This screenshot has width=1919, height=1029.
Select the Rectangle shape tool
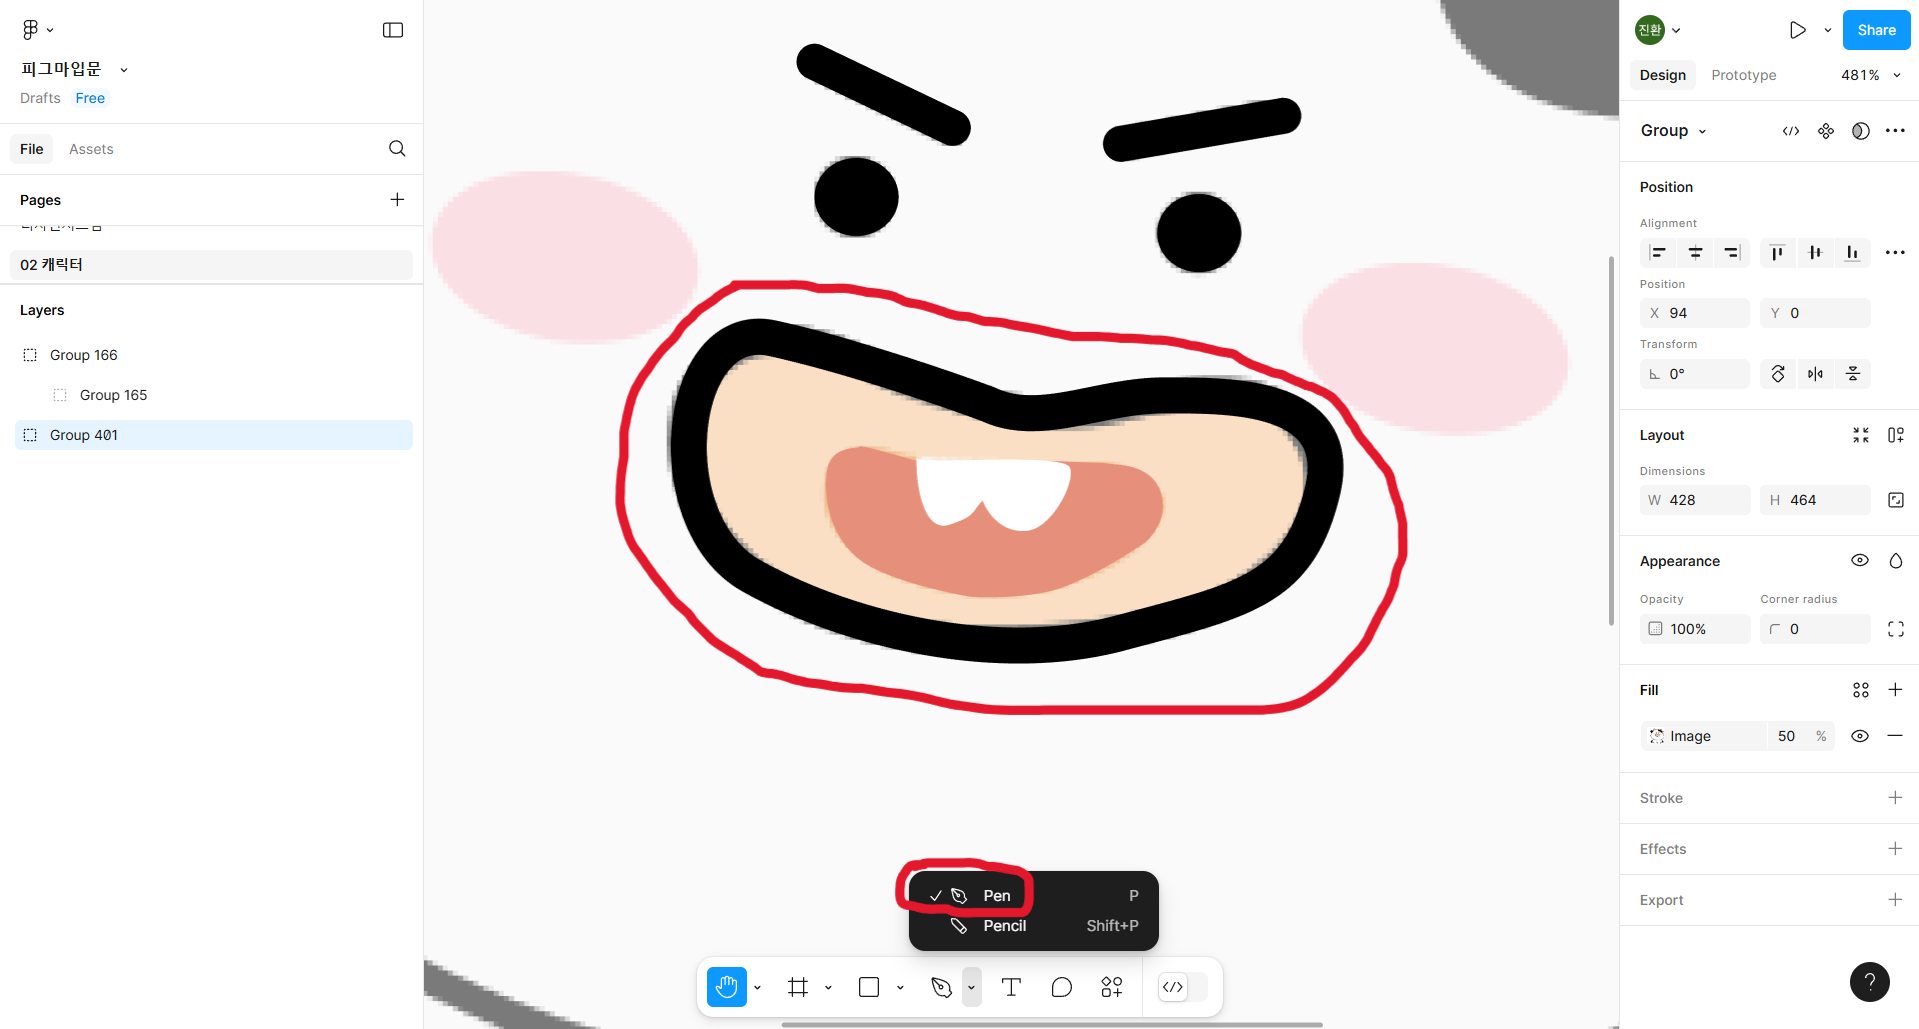(x=869, y=987)
